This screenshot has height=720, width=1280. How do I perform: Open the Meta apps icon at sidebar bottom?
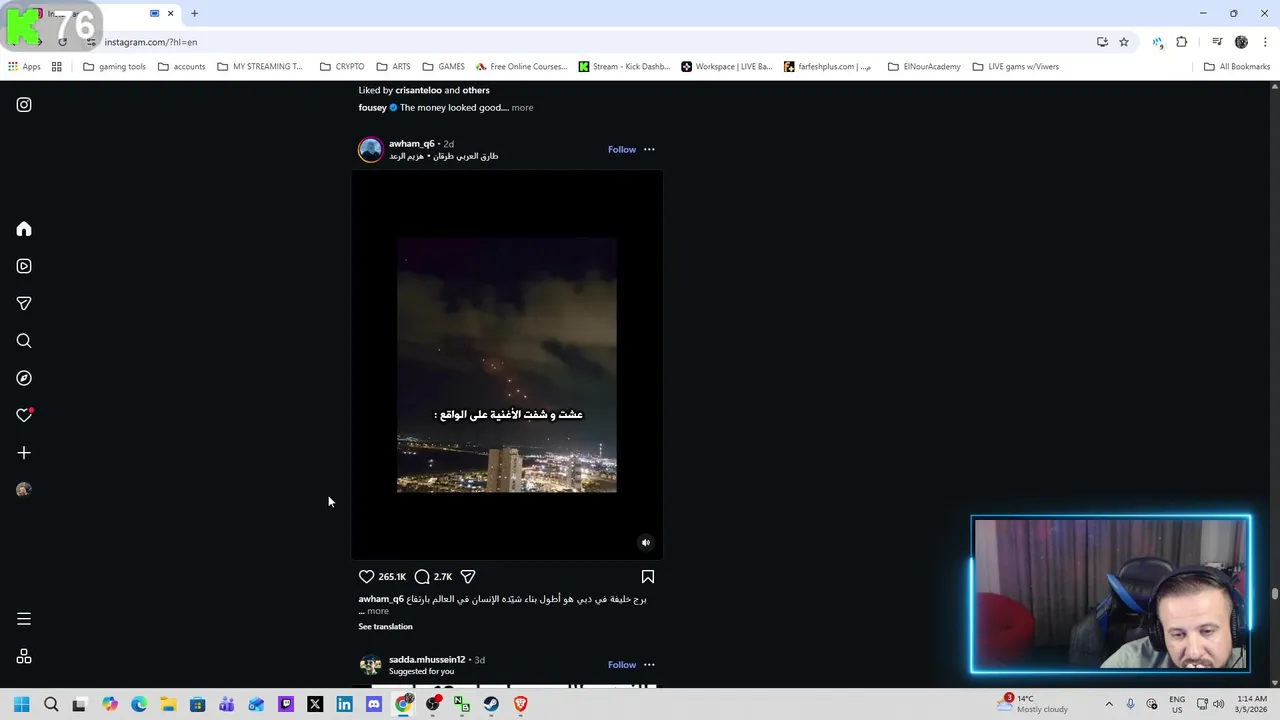[x=24, y=657]
